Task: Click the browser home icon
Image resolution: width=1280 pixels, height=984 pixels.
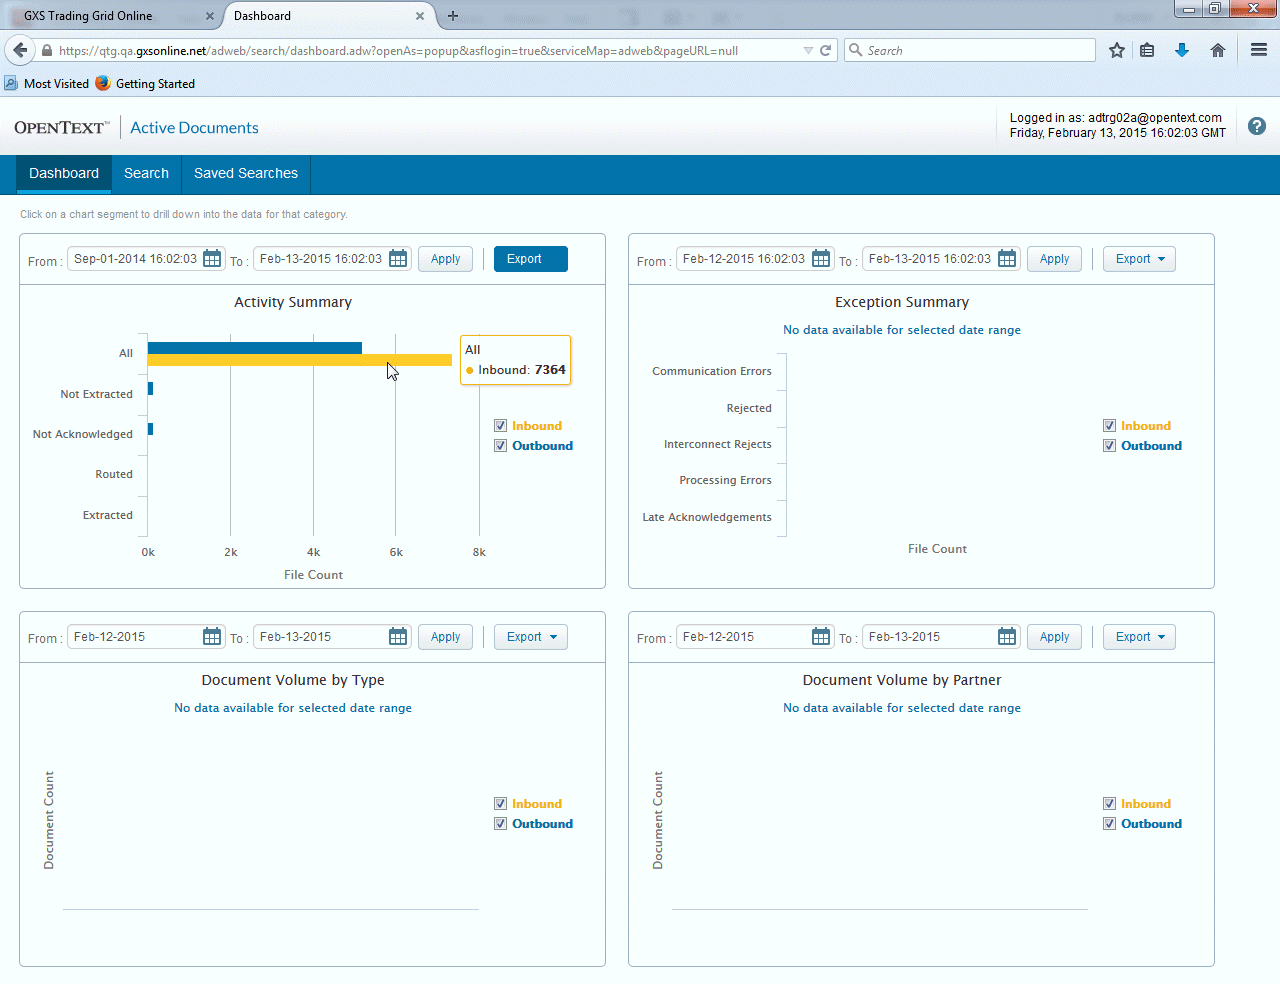Action: [x=1218, y=50]
